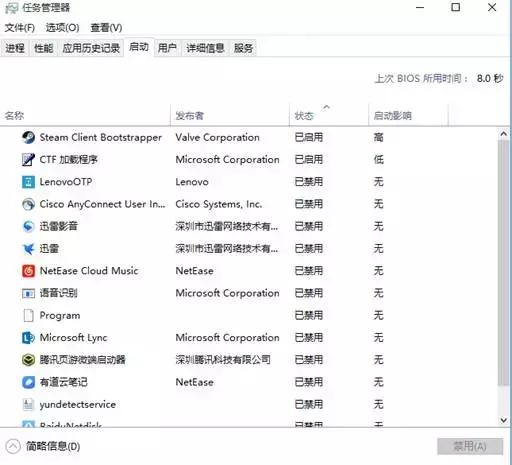Select the 语音识别 entry name
Viewport: 512px width, 465px height.
pos(59,293)
